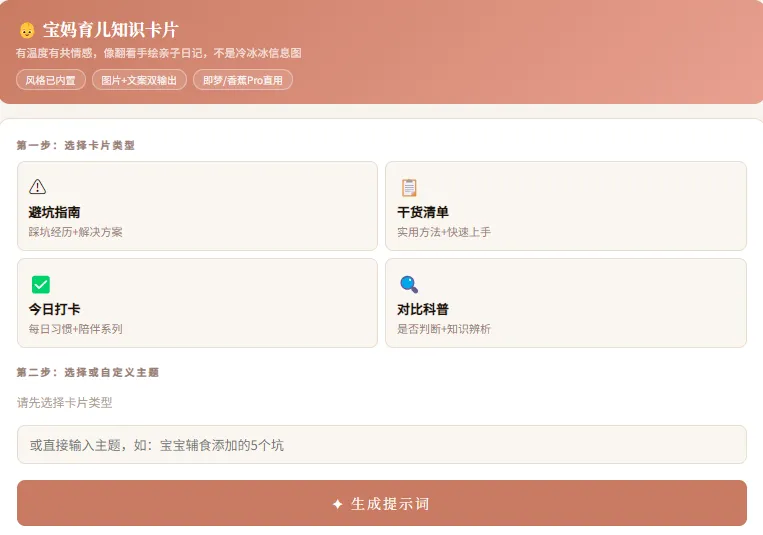This screenshot has height=535, width=763.
Task: Click the 即梦/香蕉Pro直用 tag pill
Action: pyautogui.click(x=242, y=80)
